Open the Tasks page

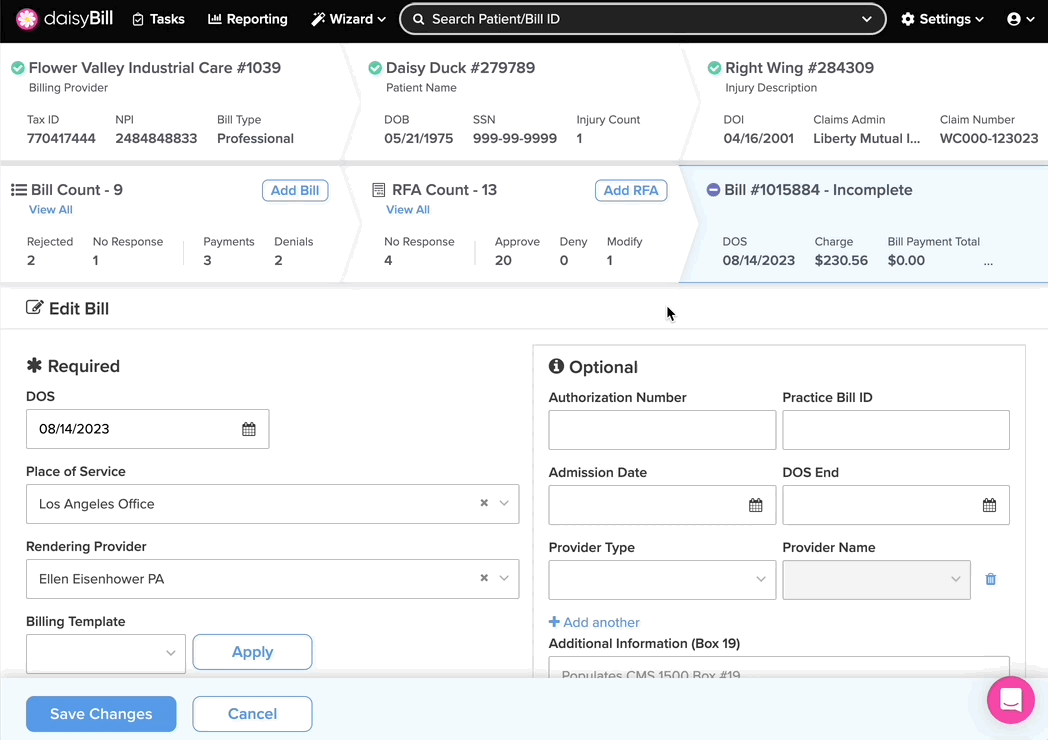click(x=158, y=19)
